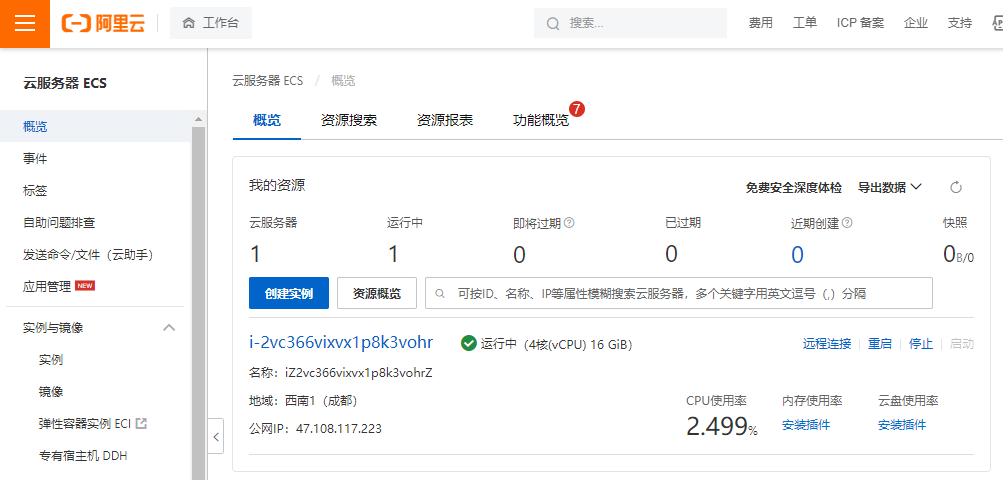Open instance i-2vc366vixvx1p8k3vohr link

click(341, 342)
